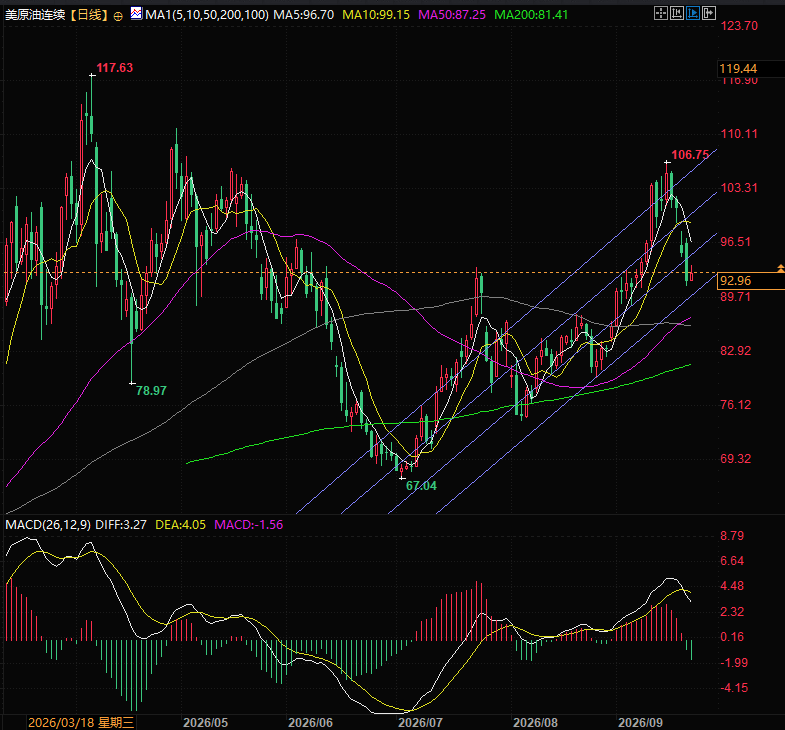
Task: Open the MA indicator chart icon
Action: click(136, 14)
